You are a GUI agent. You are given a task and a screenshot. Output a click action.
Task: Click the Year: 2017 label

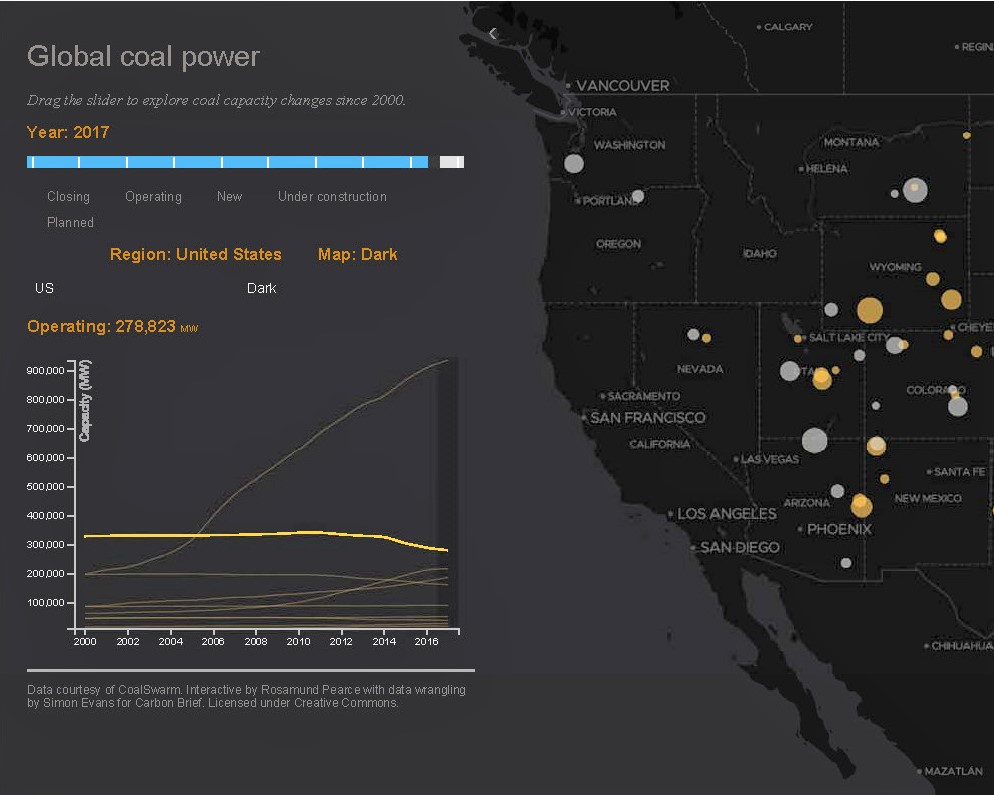68,132
